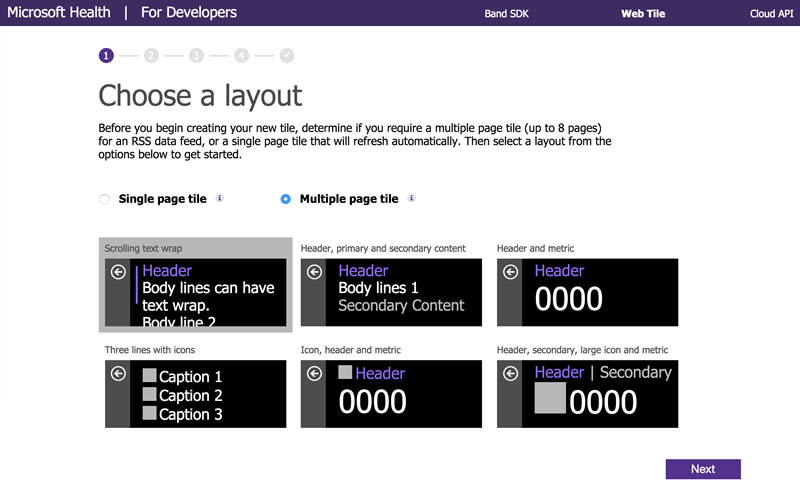Click the final checkmark step in progress indicator
The width and height of the screenshot is (800, 484).
(x=287, y=55)
